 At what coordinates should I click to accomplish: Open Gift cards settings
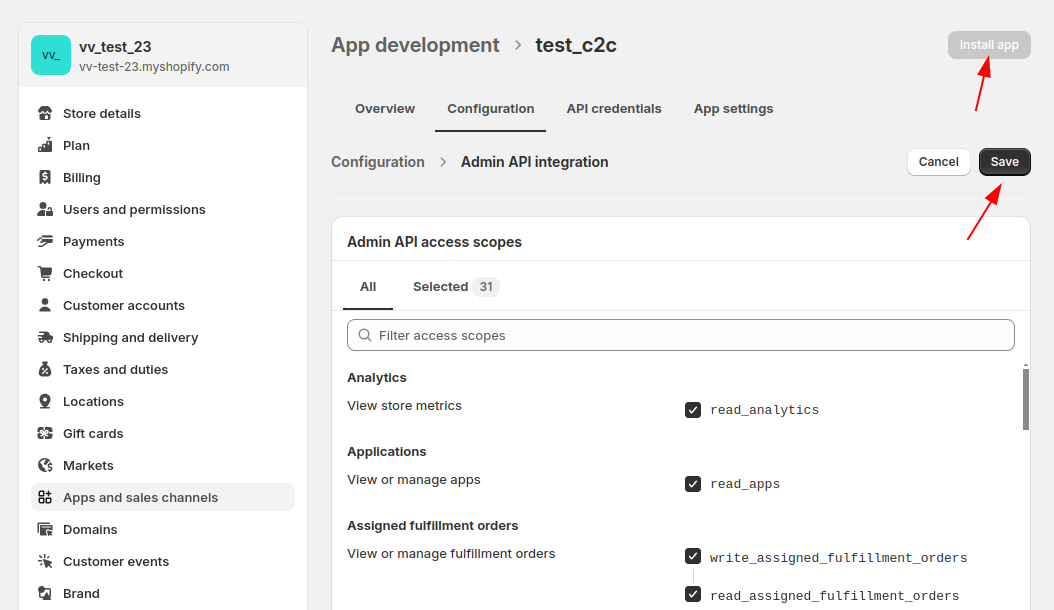(163, 433)
